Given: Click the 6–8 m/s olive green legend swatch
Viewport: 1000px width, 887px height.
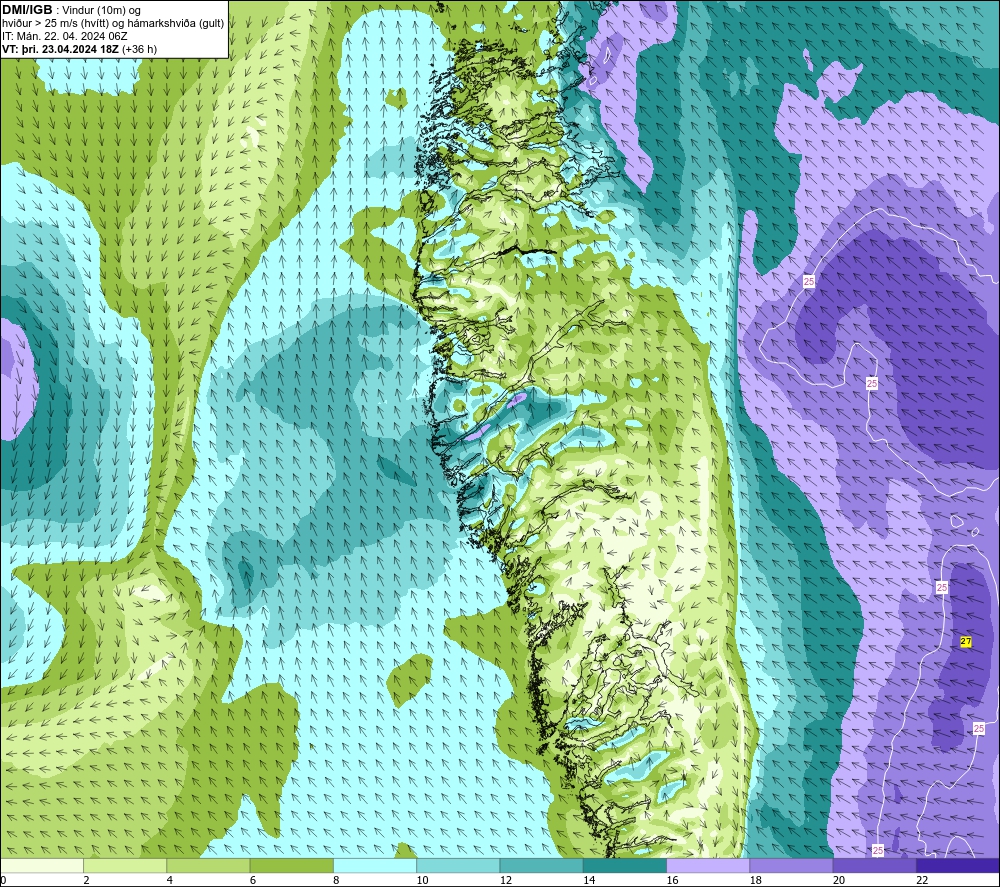Looking at the screenshot, I should point(291,866).
